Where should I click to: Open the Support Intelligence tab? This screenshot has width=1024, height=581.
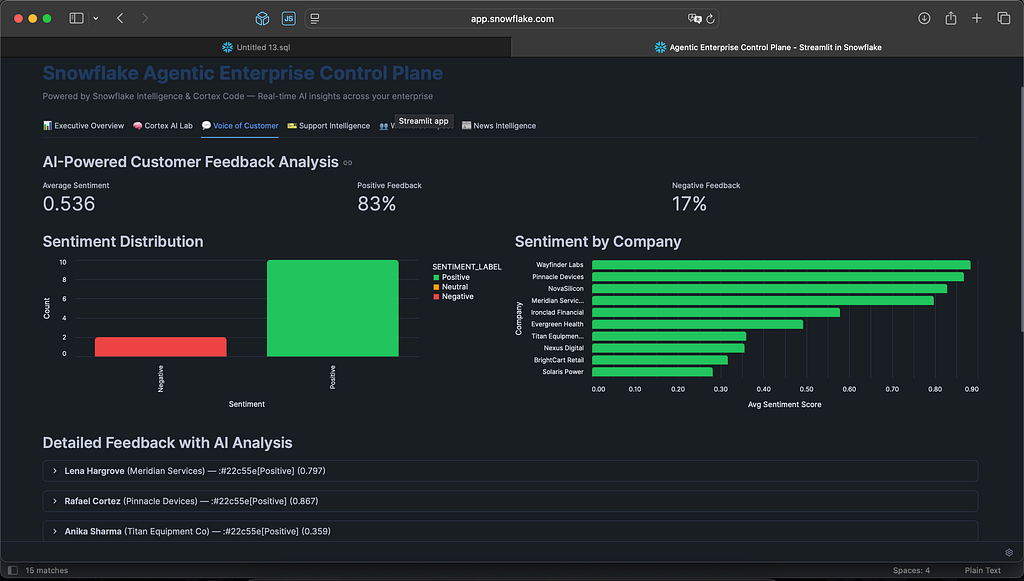[x=328, y=125]
